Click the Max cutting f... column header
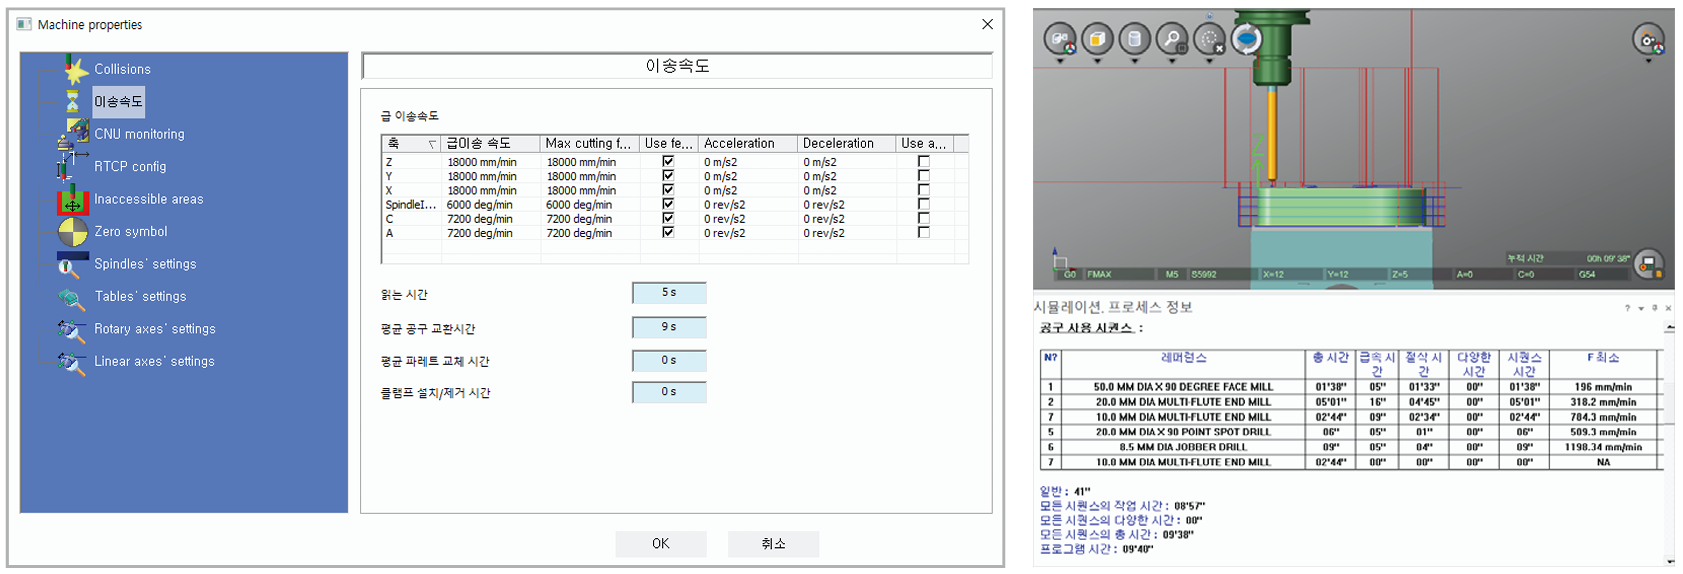The width and height of the screenshot is (1683, 574). click(x=590, y=143)
